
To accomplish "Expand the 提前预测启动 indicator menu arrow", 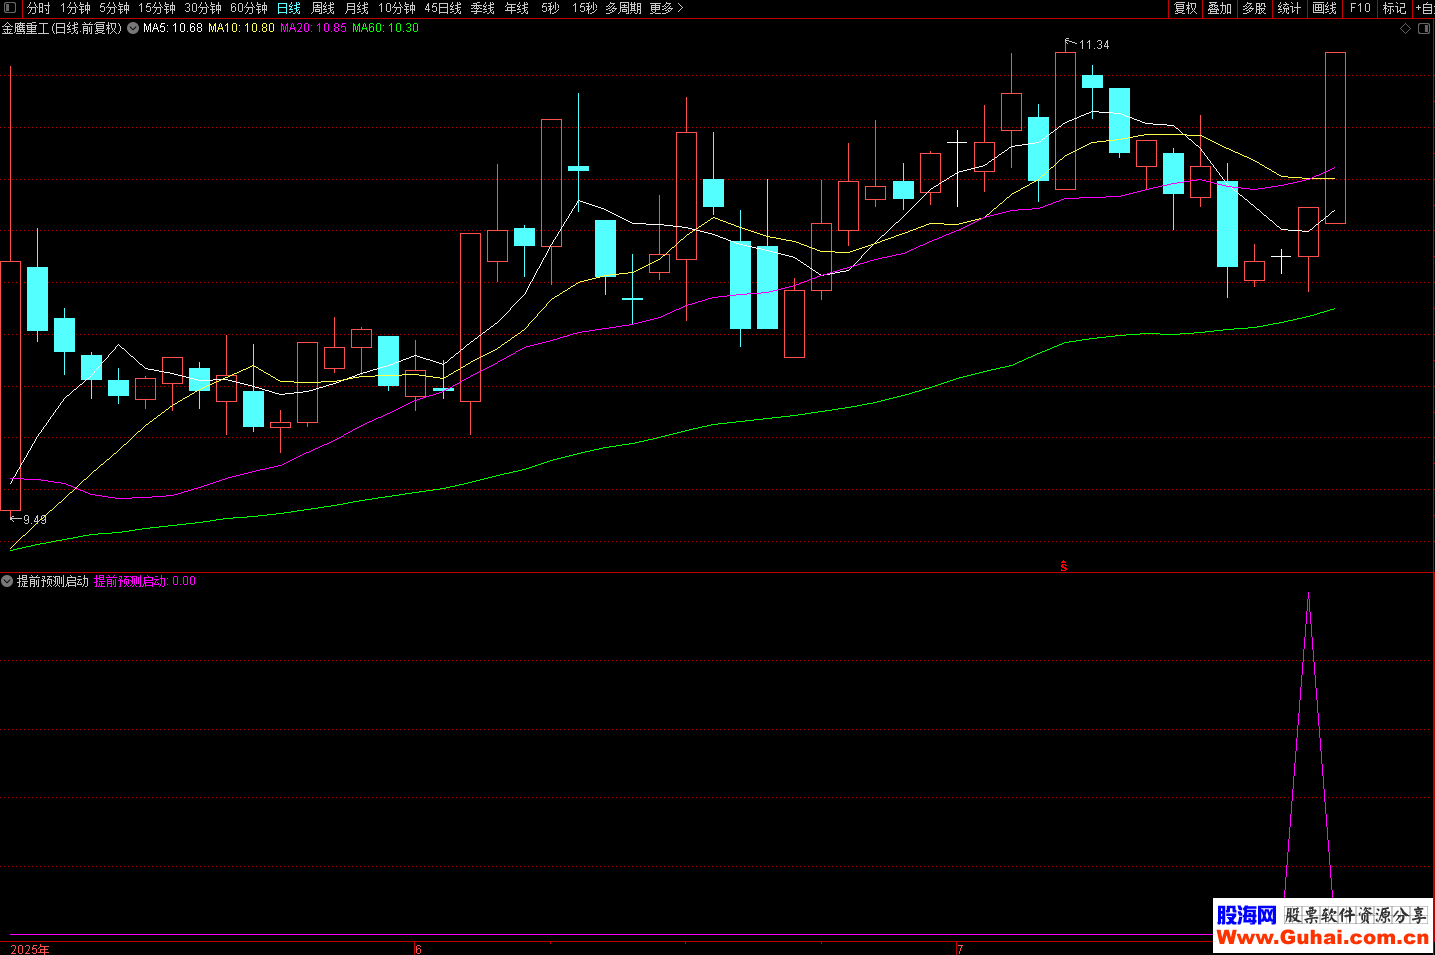I will pos(7,581).
